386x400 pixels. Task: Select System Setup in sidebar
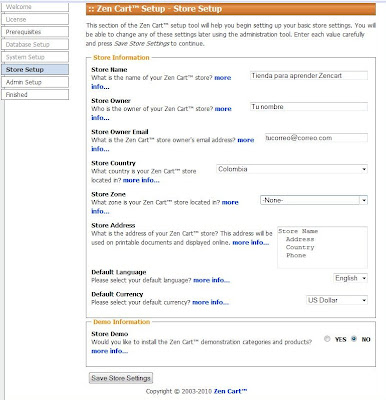coord(35,57)
